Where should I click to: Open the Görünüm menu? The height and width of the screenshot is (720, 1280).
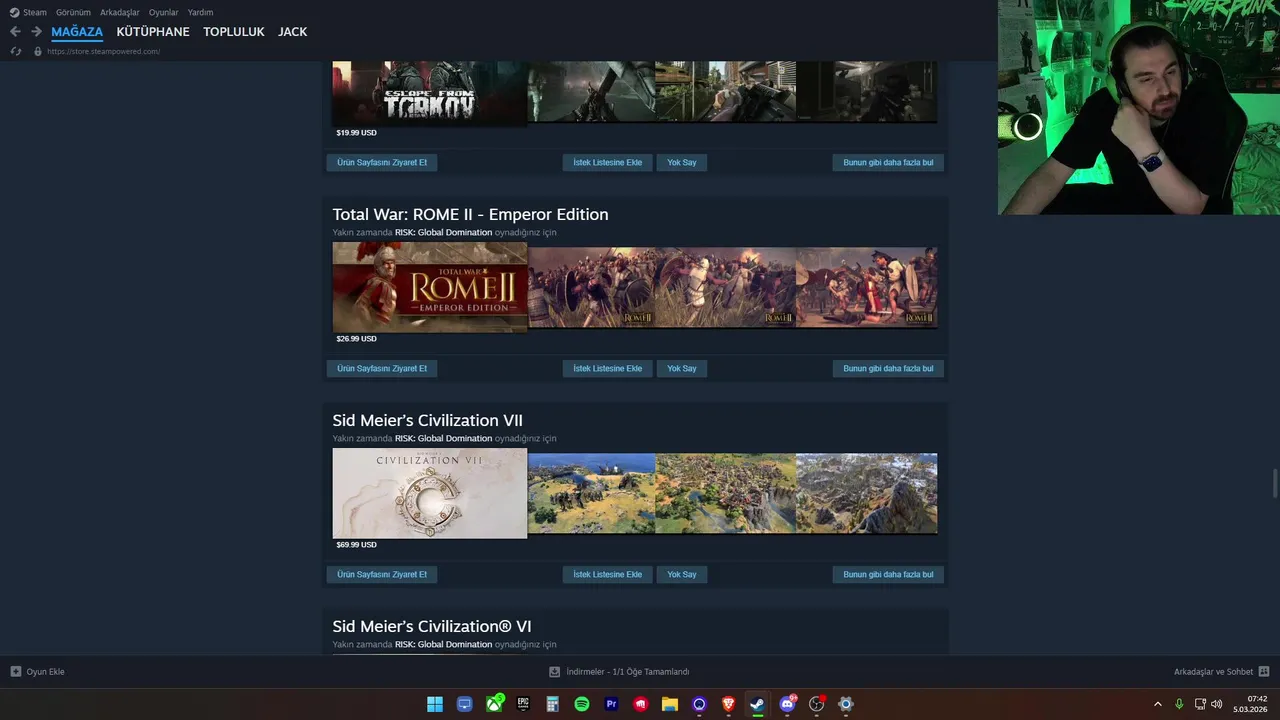click(73, 12)
